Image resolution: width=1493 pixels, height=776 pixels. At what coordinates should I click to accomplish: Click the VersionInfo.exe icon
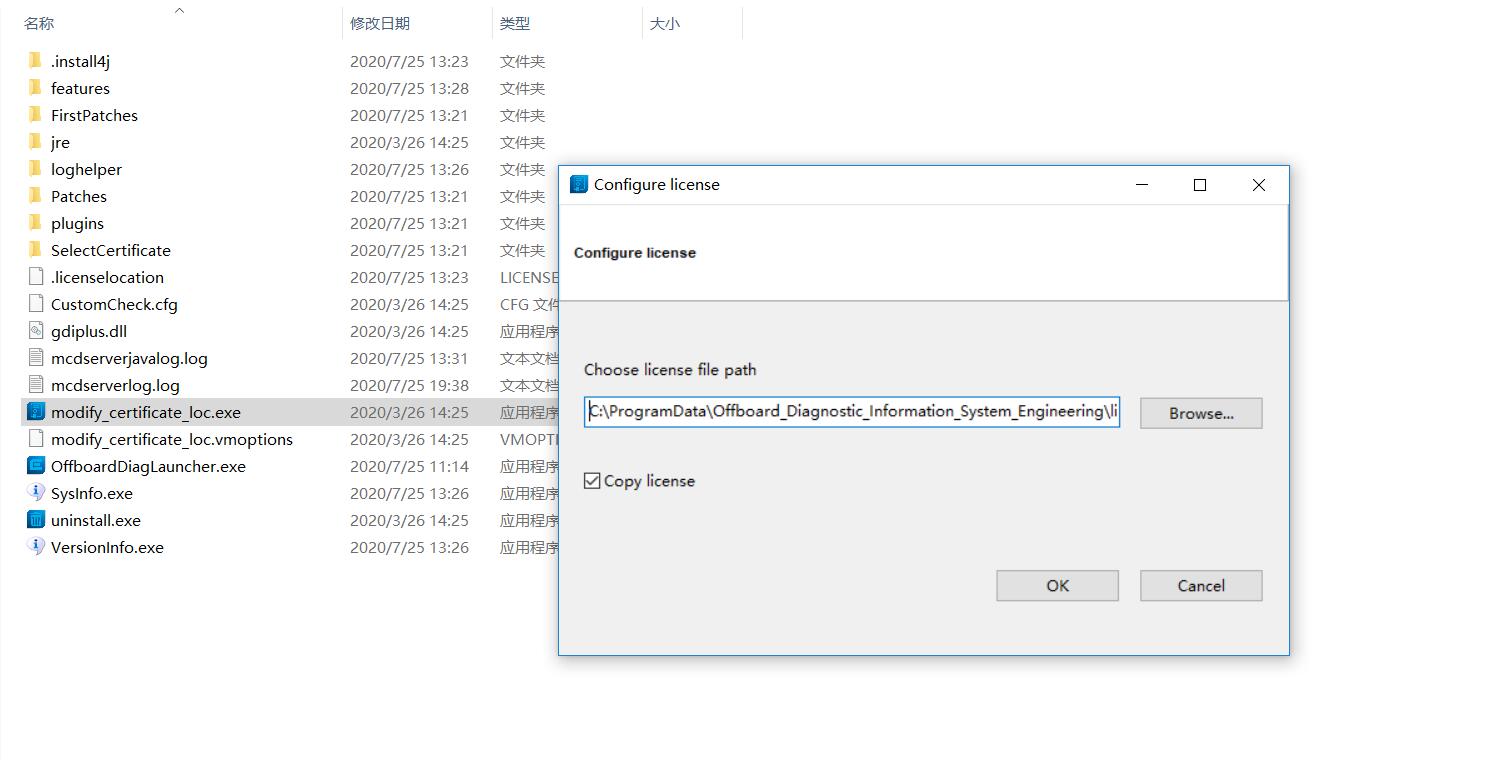coord(36,547)
